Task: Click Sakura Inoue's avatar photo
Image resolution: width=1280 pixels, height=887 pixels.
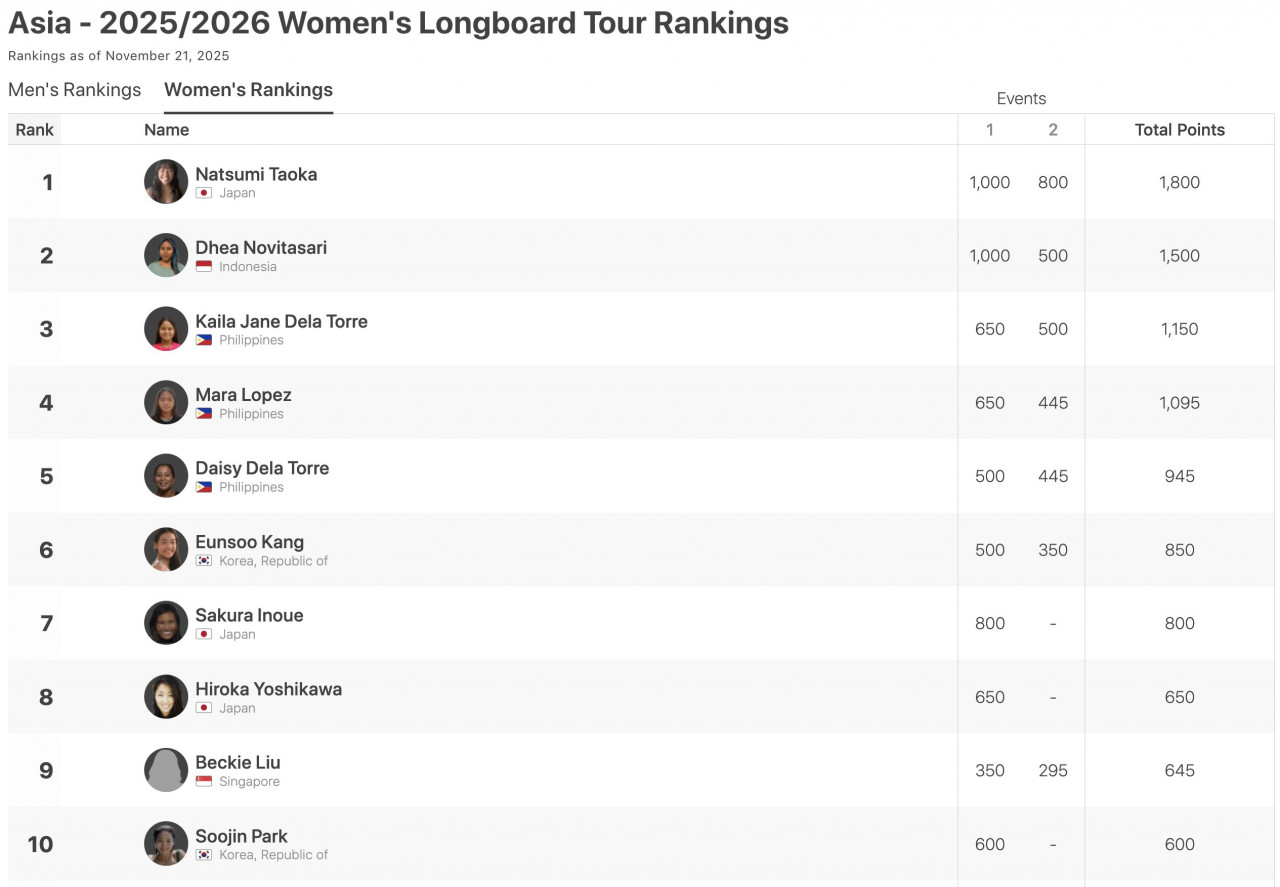Action: [166, 623]
